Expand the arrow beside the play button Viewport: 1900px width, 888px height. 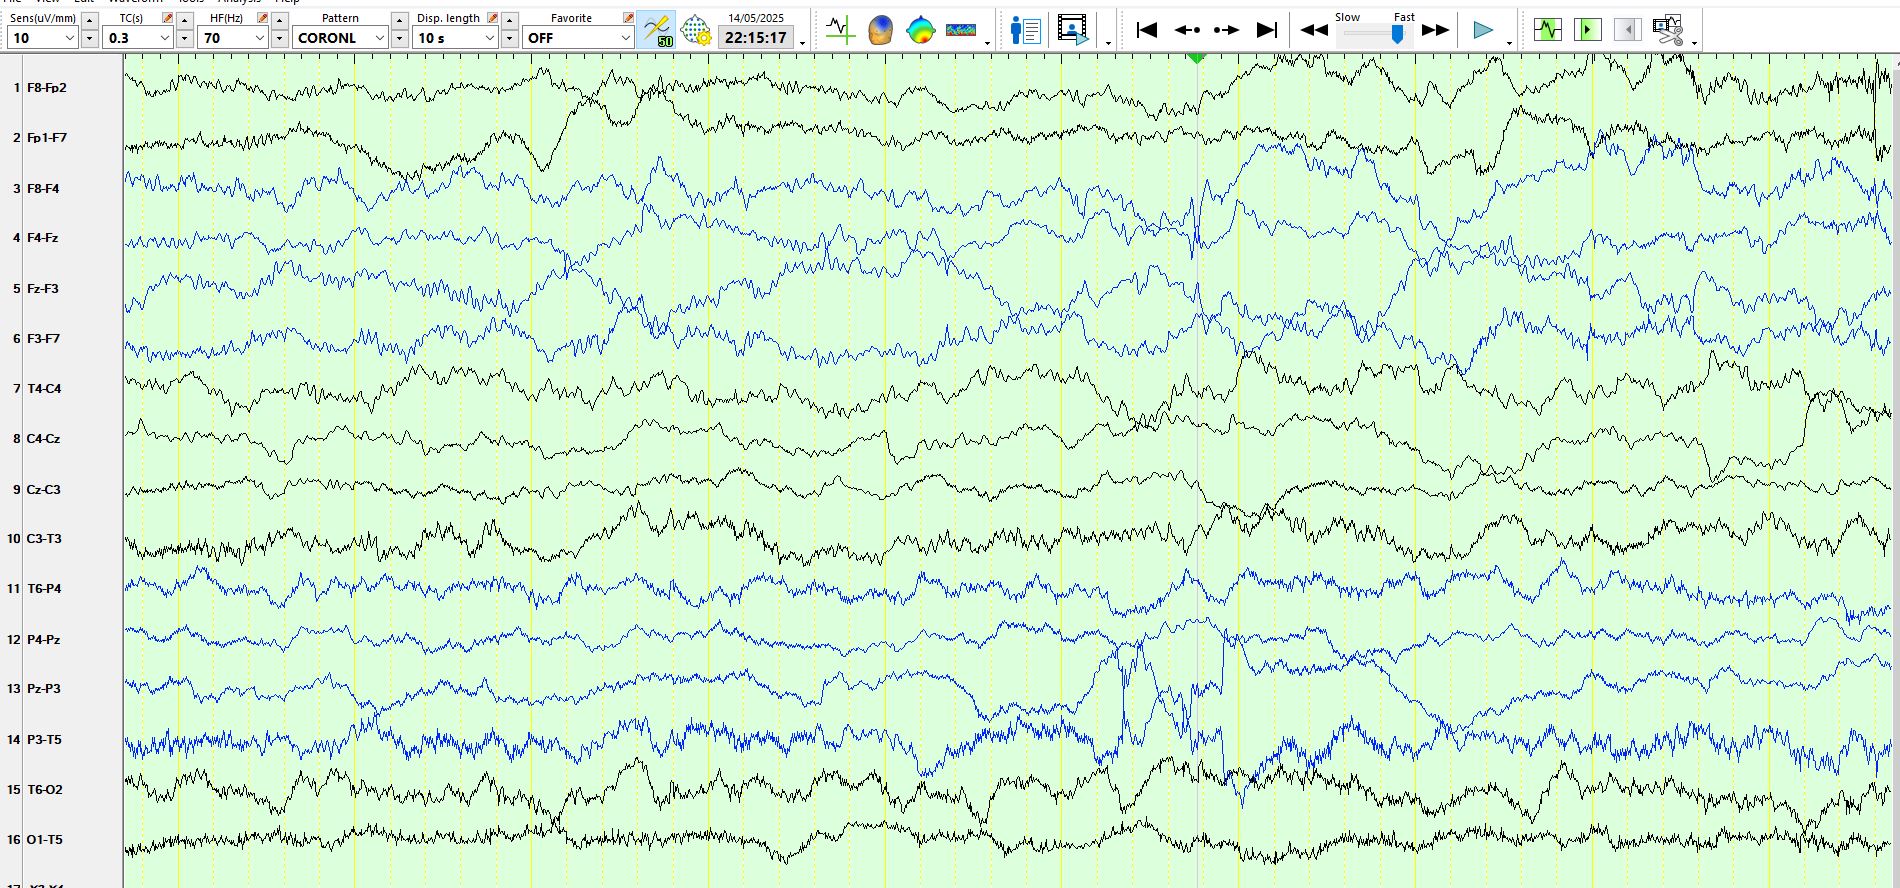coord(1509,42)
